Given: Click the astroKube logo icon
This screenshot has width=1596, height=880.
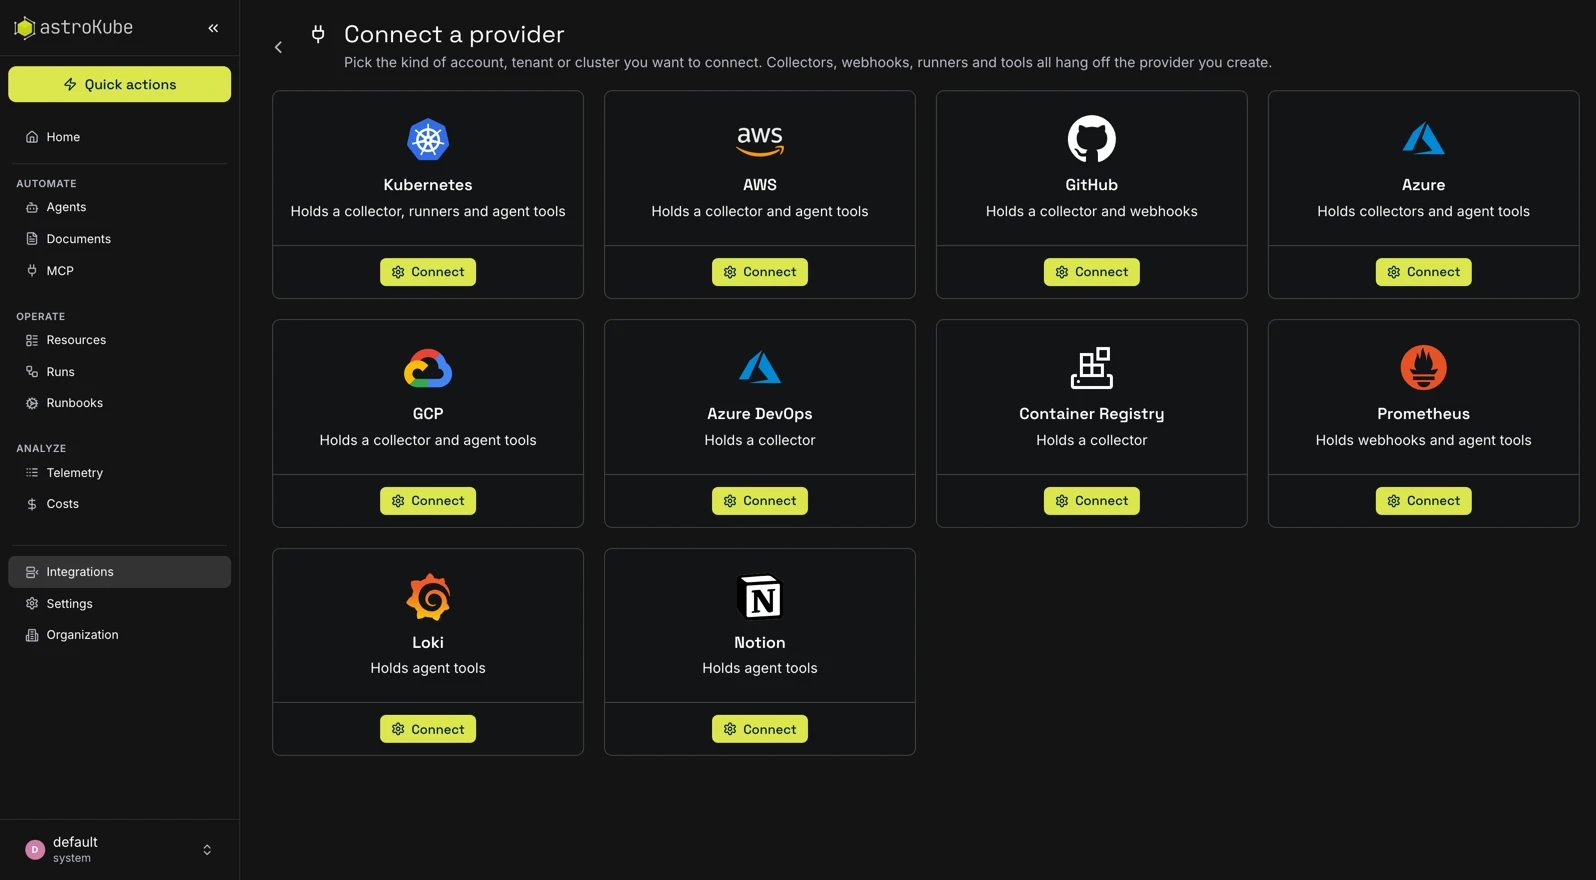Looking at the screenshot, I should pyautogui.click(x=24, y=28).
